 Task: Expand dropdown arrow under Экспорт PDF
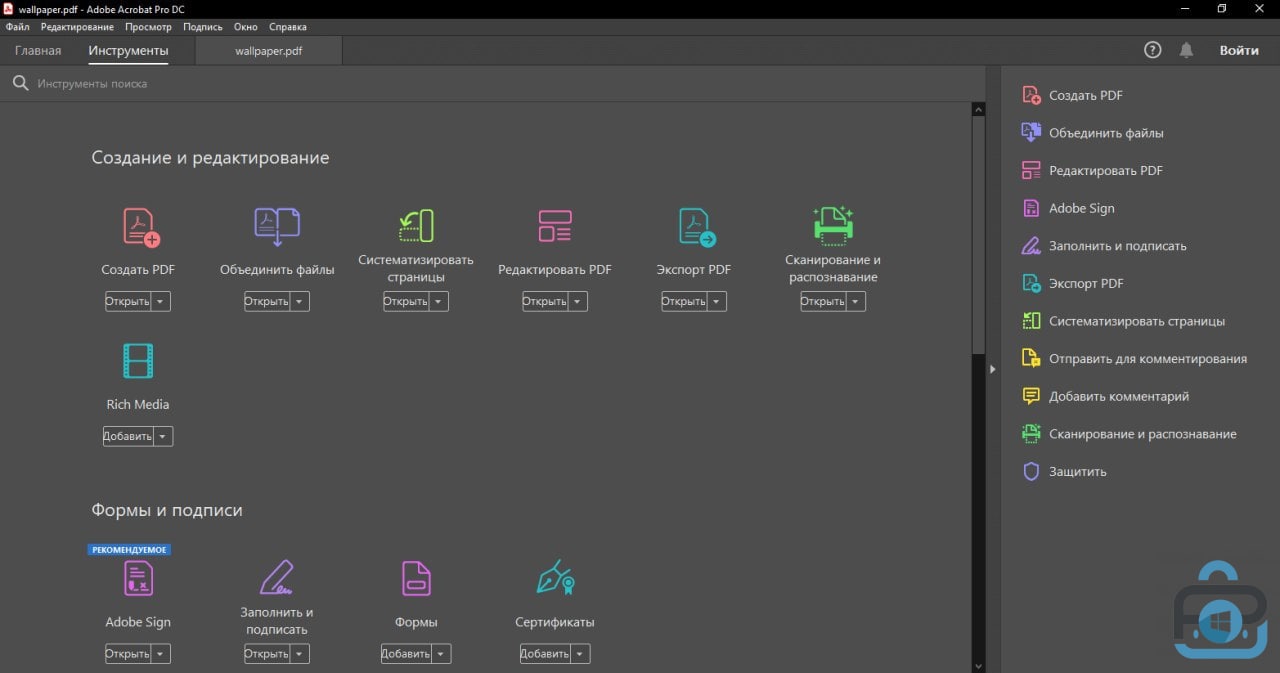(717, 301)
